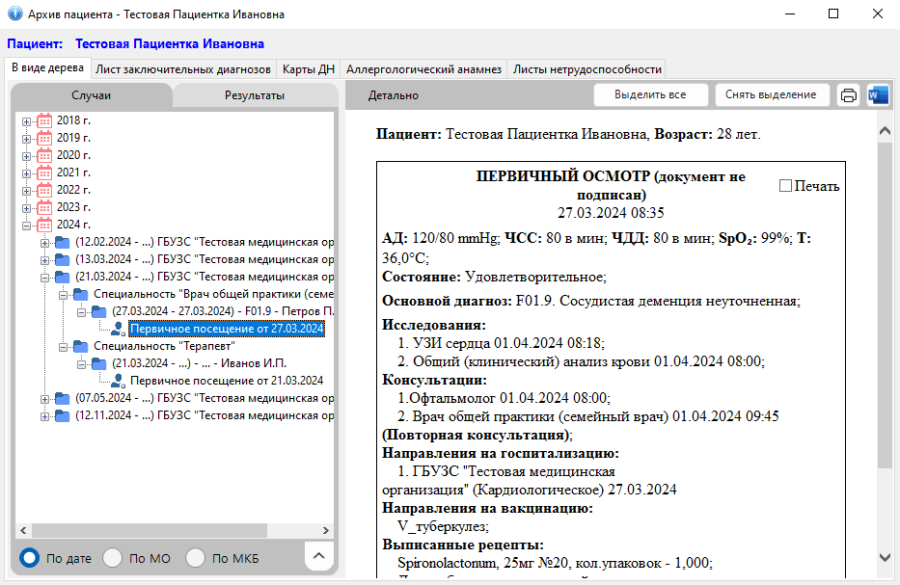The image size is (900, 585).
Task: Click the folder icon of the 13.03.2024 case
Action: 63,259
